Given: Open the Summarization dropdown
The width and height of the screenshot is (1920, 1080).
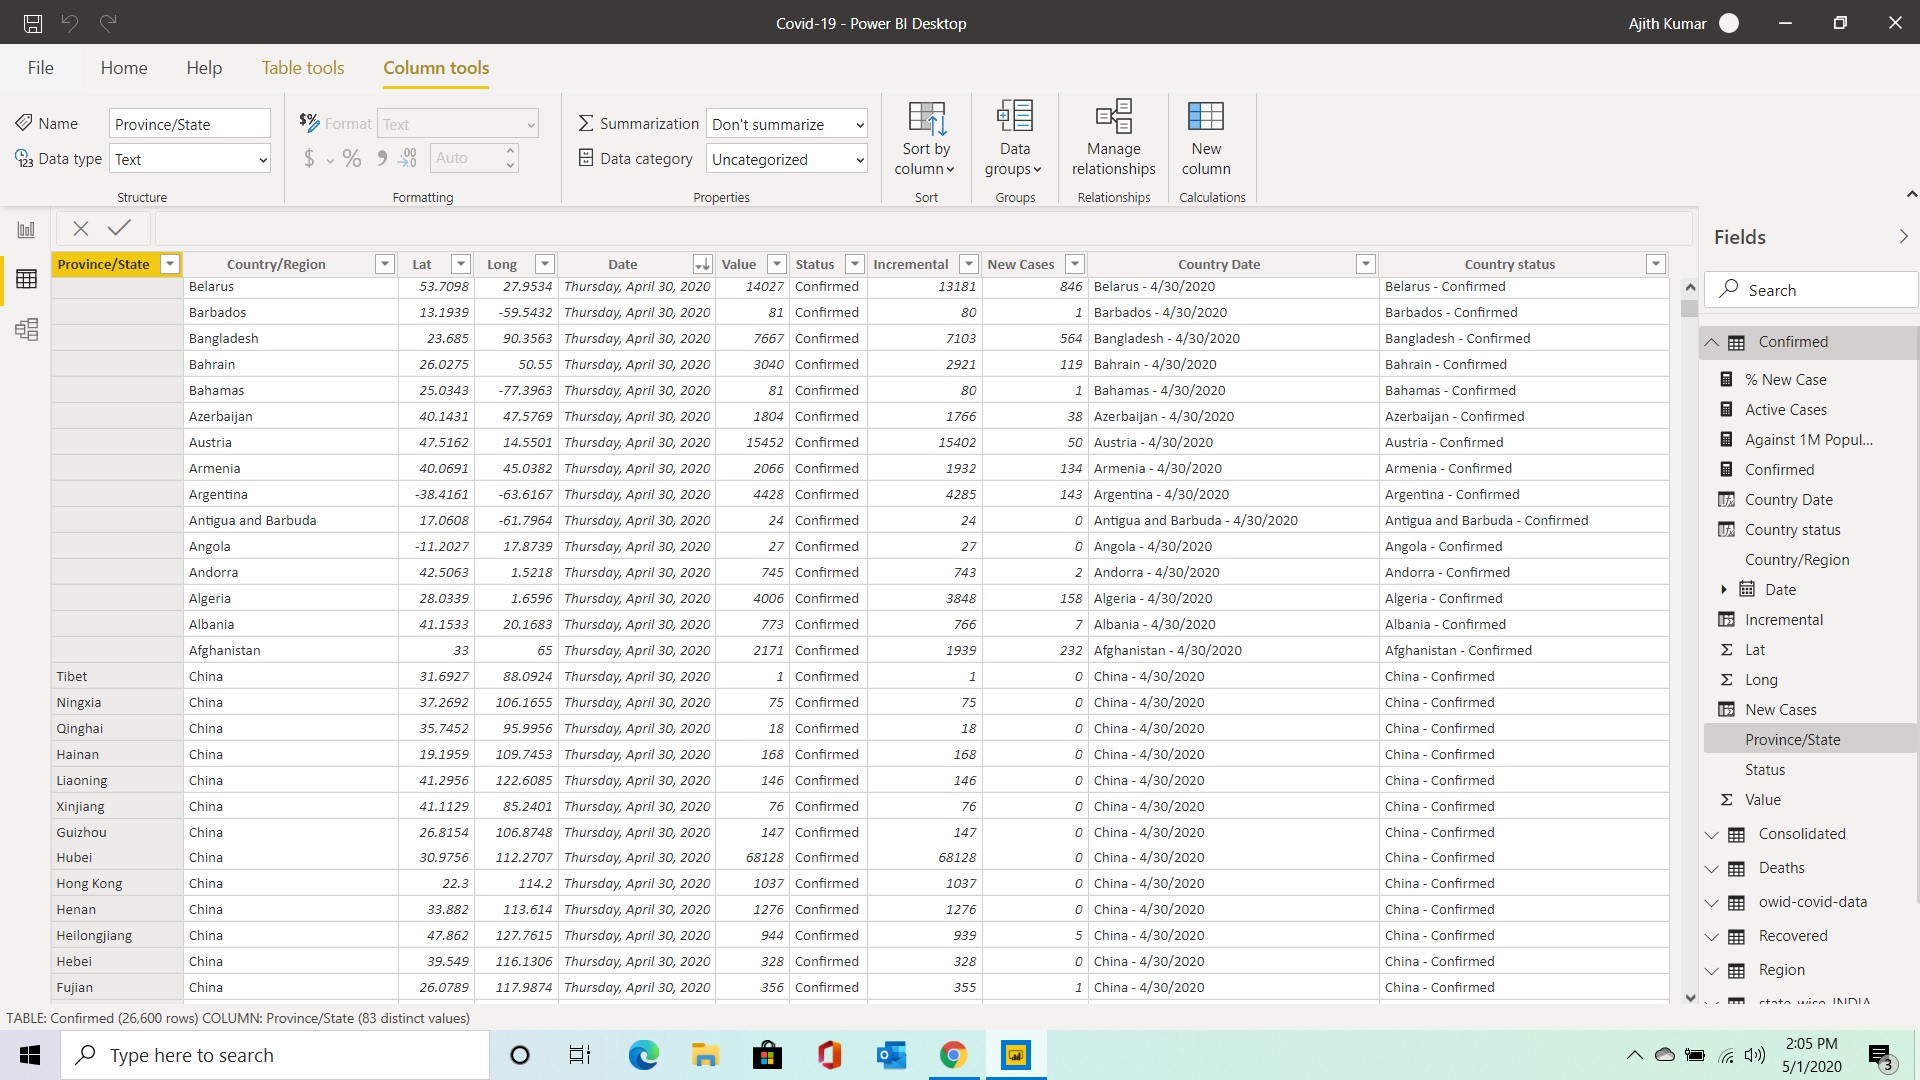Looking at the screenshot, I should [x=787, y=124].
